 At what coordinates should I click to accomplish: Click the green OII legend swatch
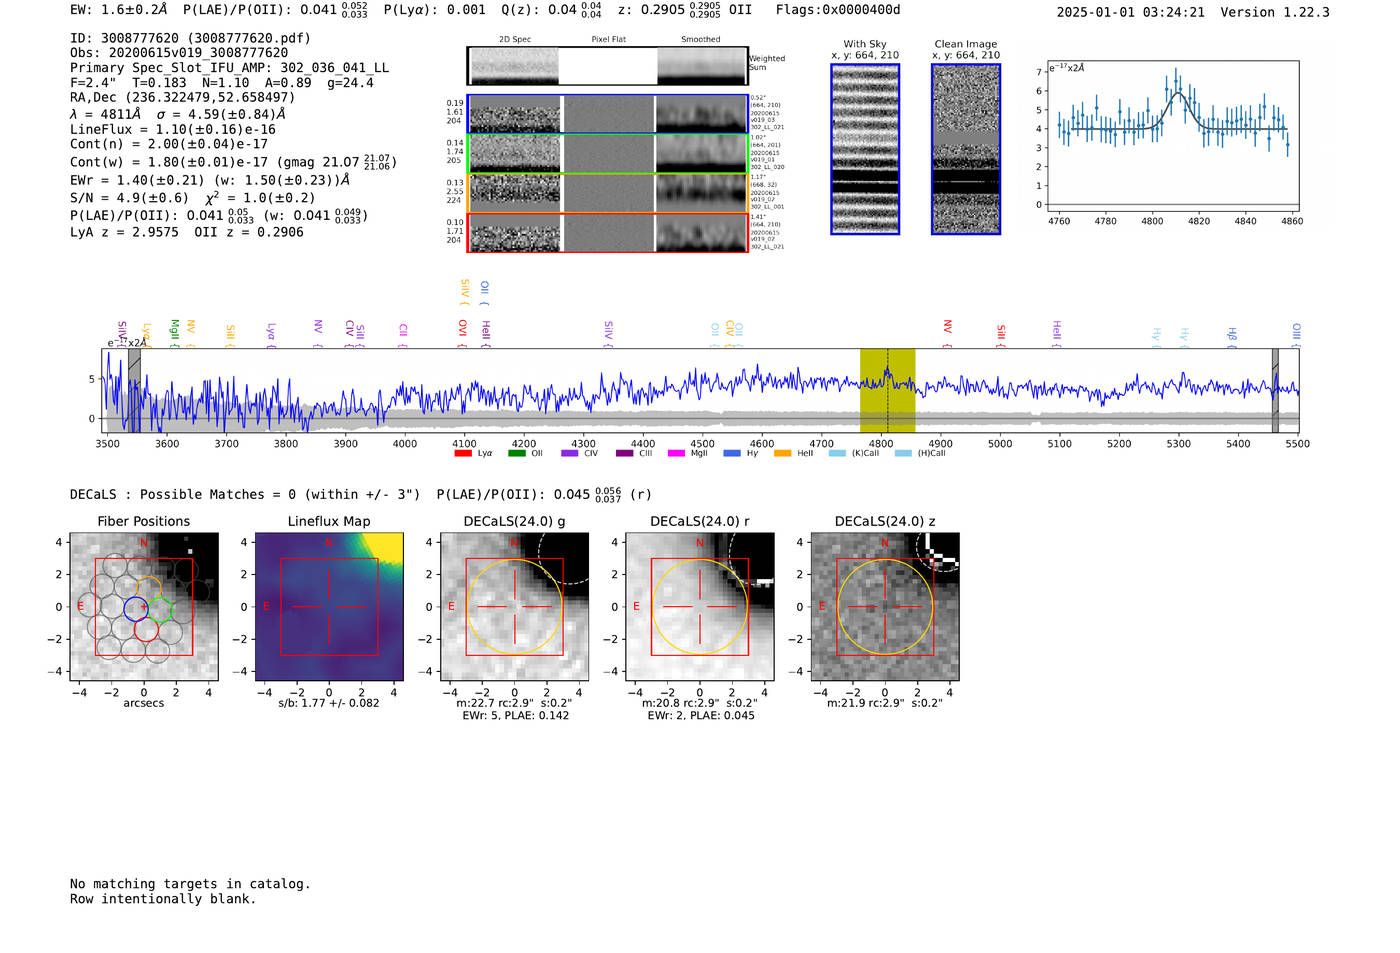516,453
